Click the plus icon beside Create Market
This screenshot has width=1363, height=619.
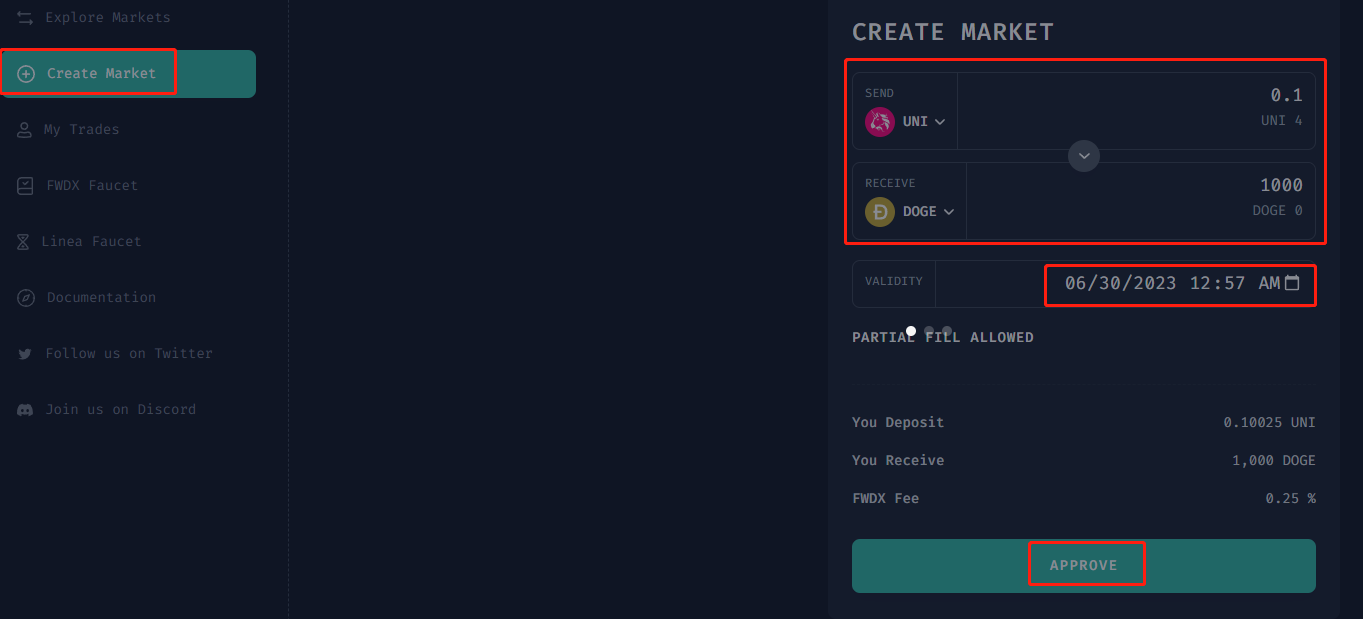click(27, 74)
